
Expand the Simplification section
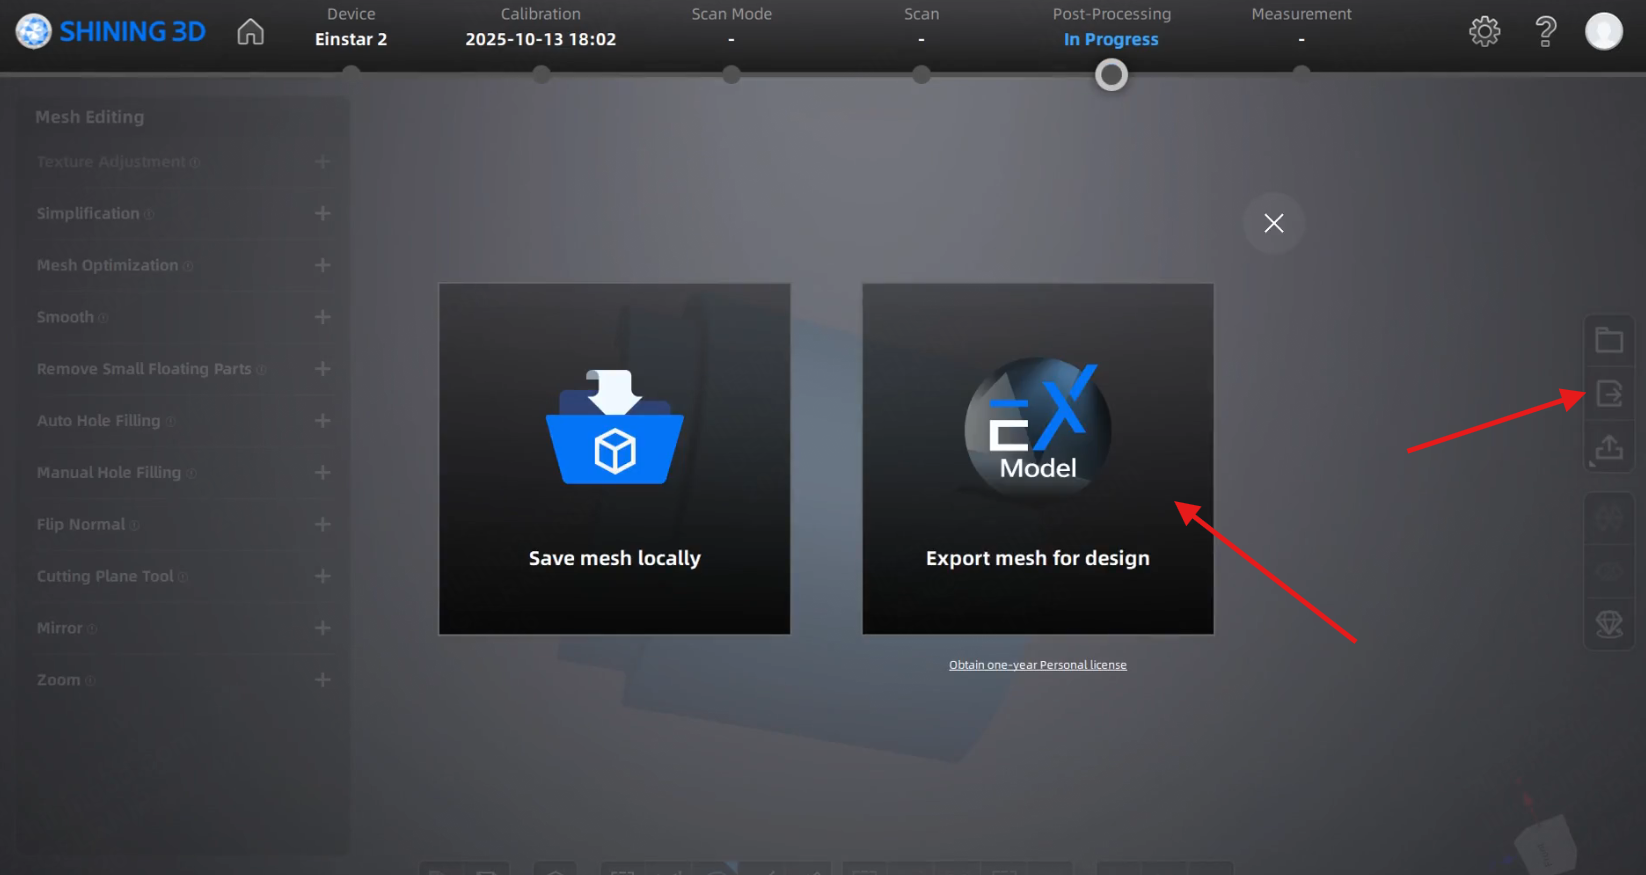[x=322, y=213]
